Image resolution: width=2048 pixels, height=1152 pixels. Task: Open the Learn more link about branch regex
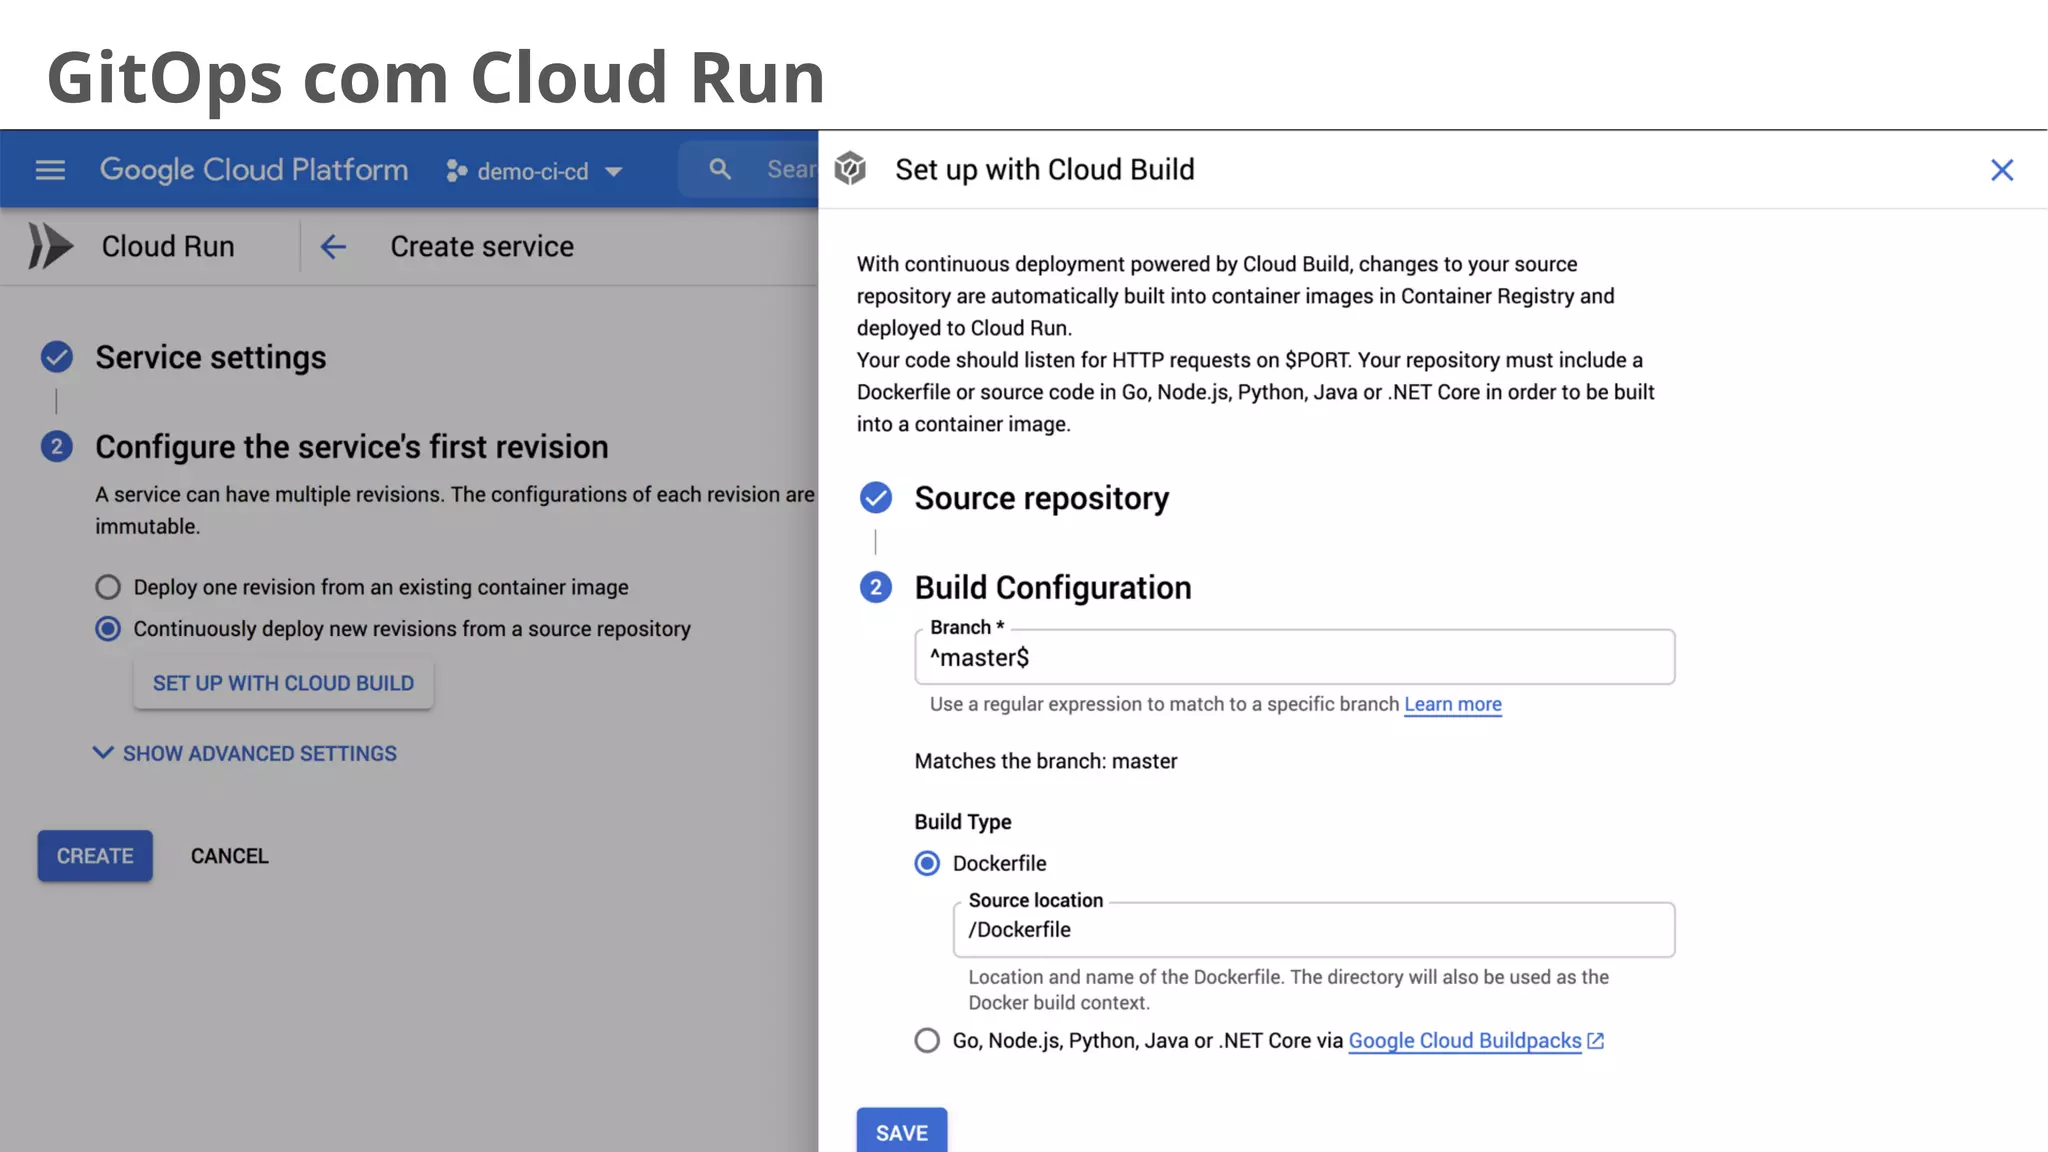[1453, 704]
